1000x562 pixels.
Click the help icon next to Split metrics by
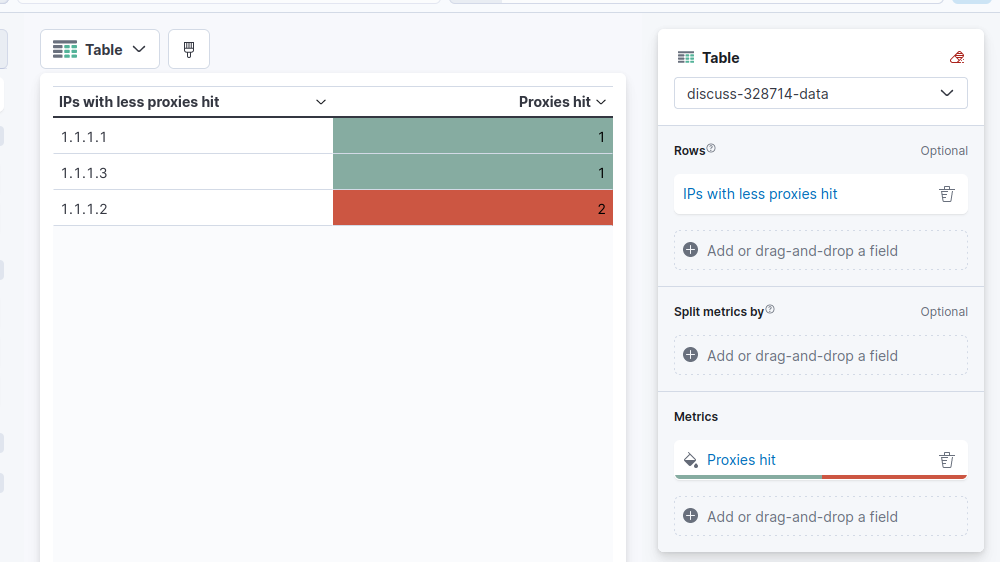coord(770,310)
